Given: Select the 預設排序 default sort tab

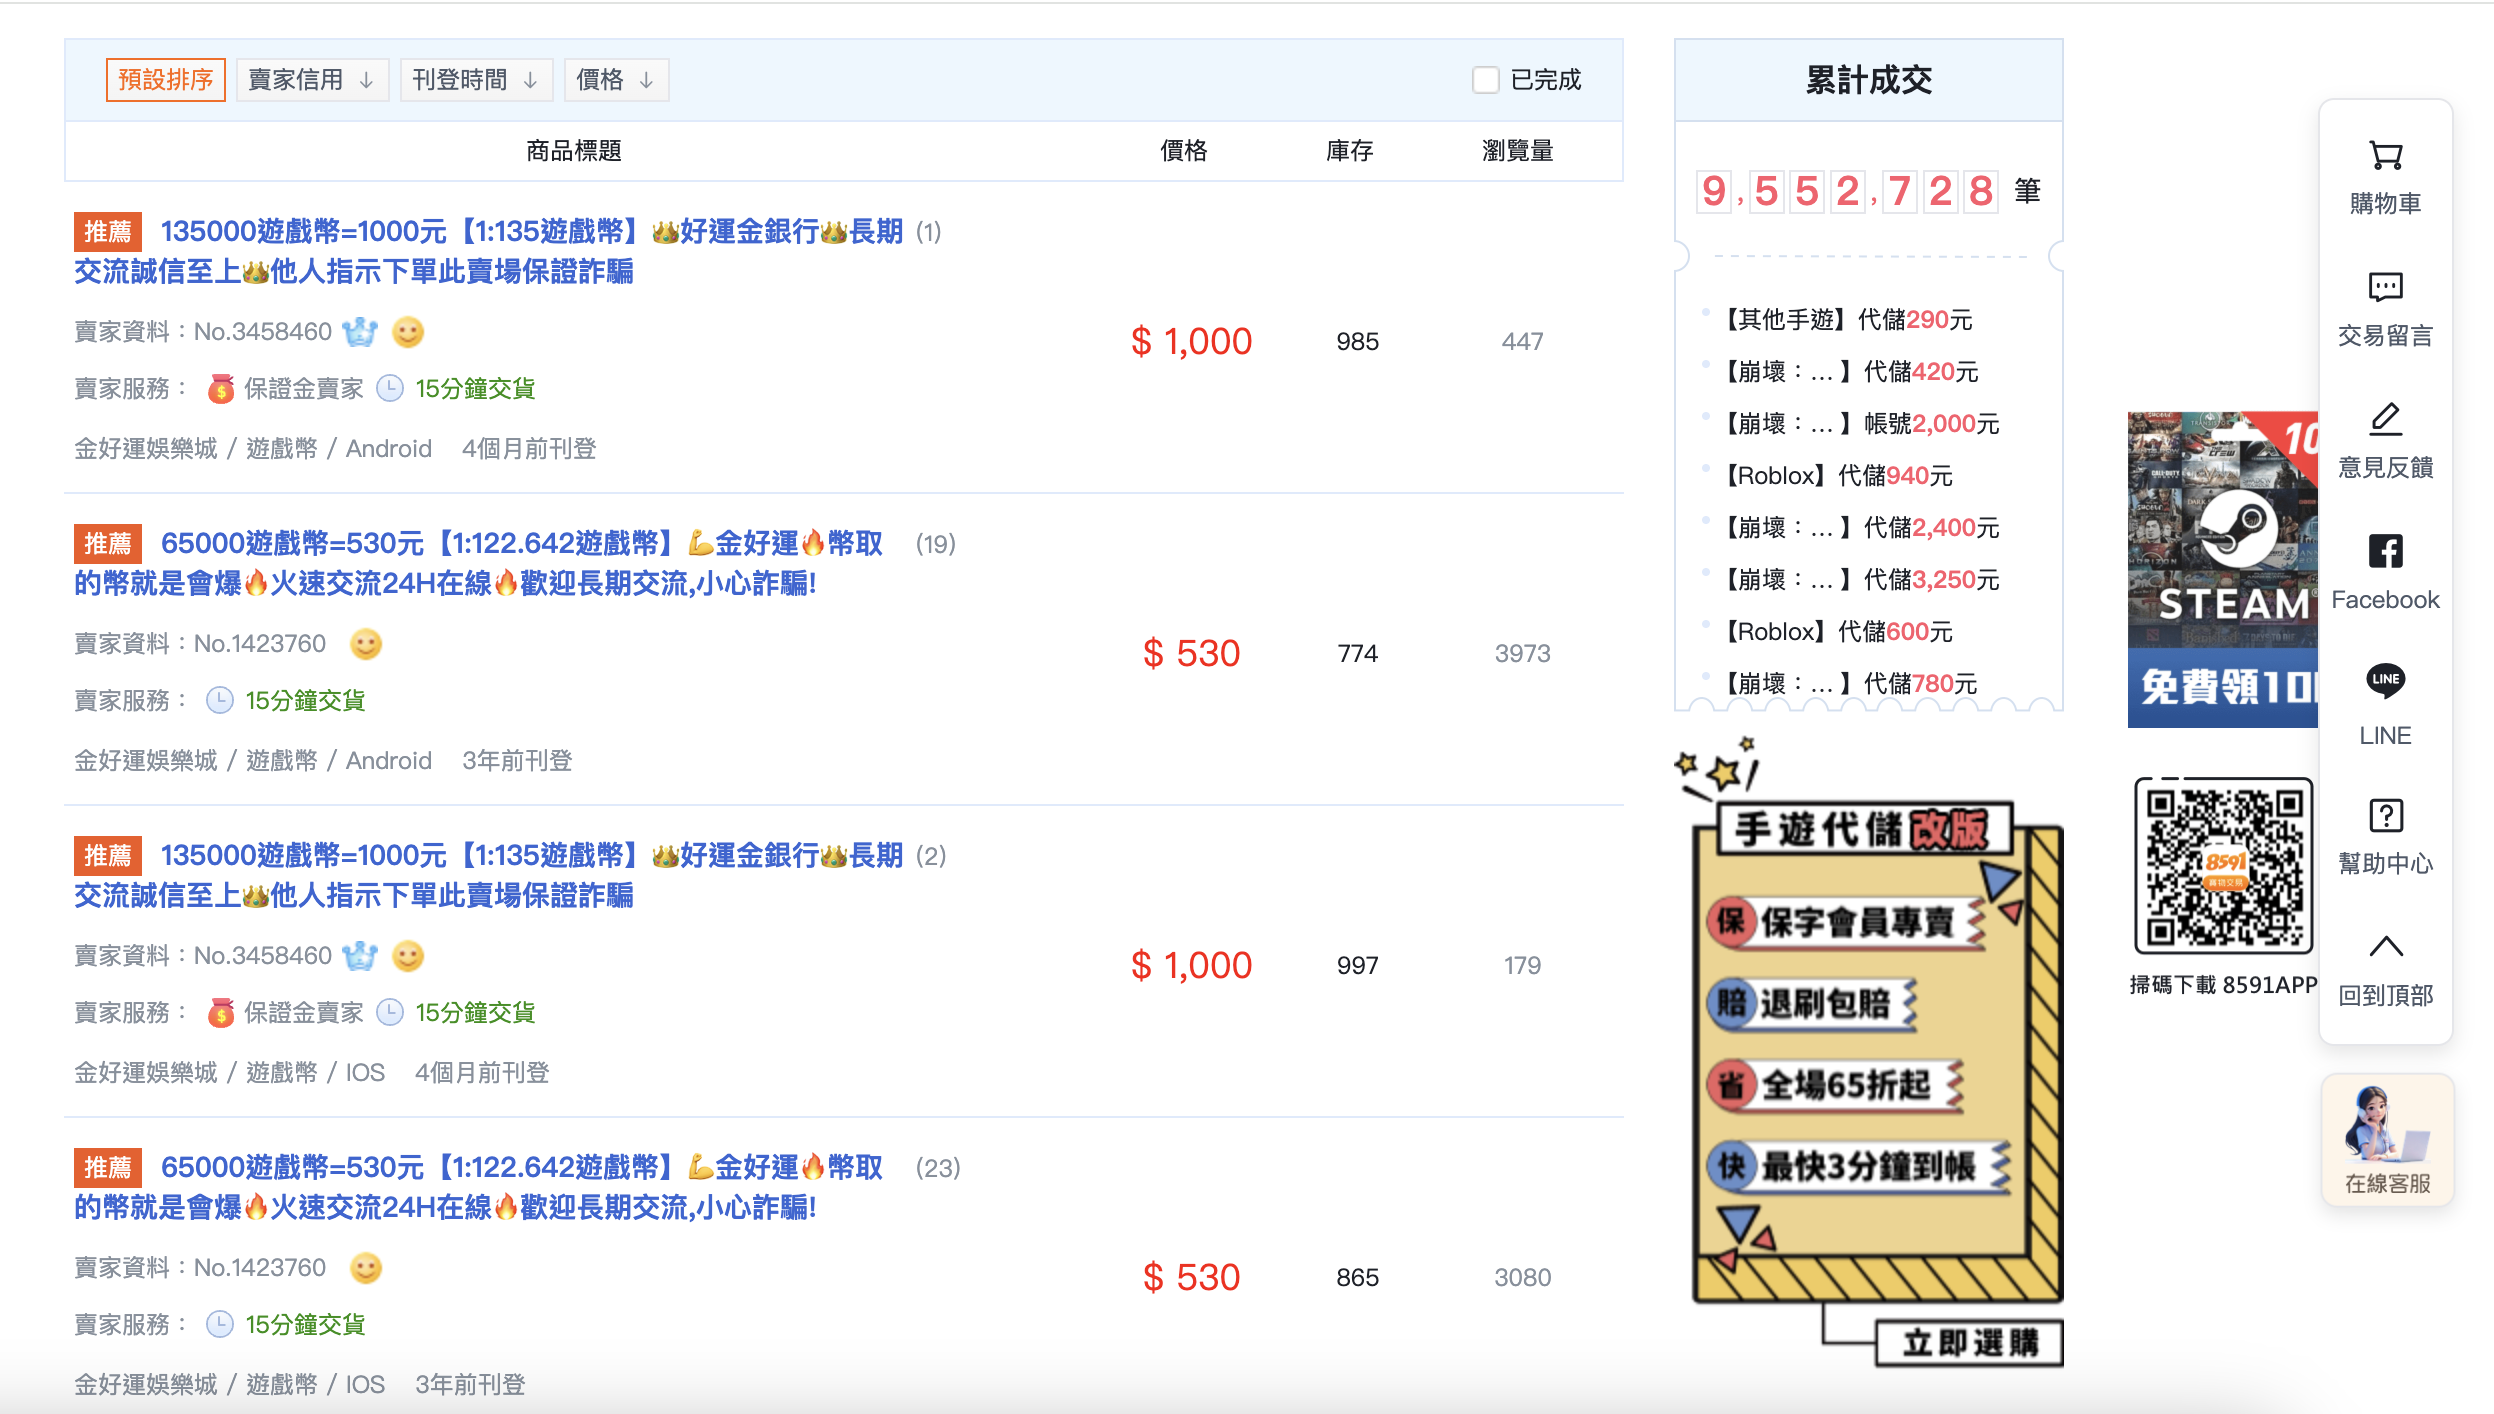Looking at the screenshot, I should [165, 80].
